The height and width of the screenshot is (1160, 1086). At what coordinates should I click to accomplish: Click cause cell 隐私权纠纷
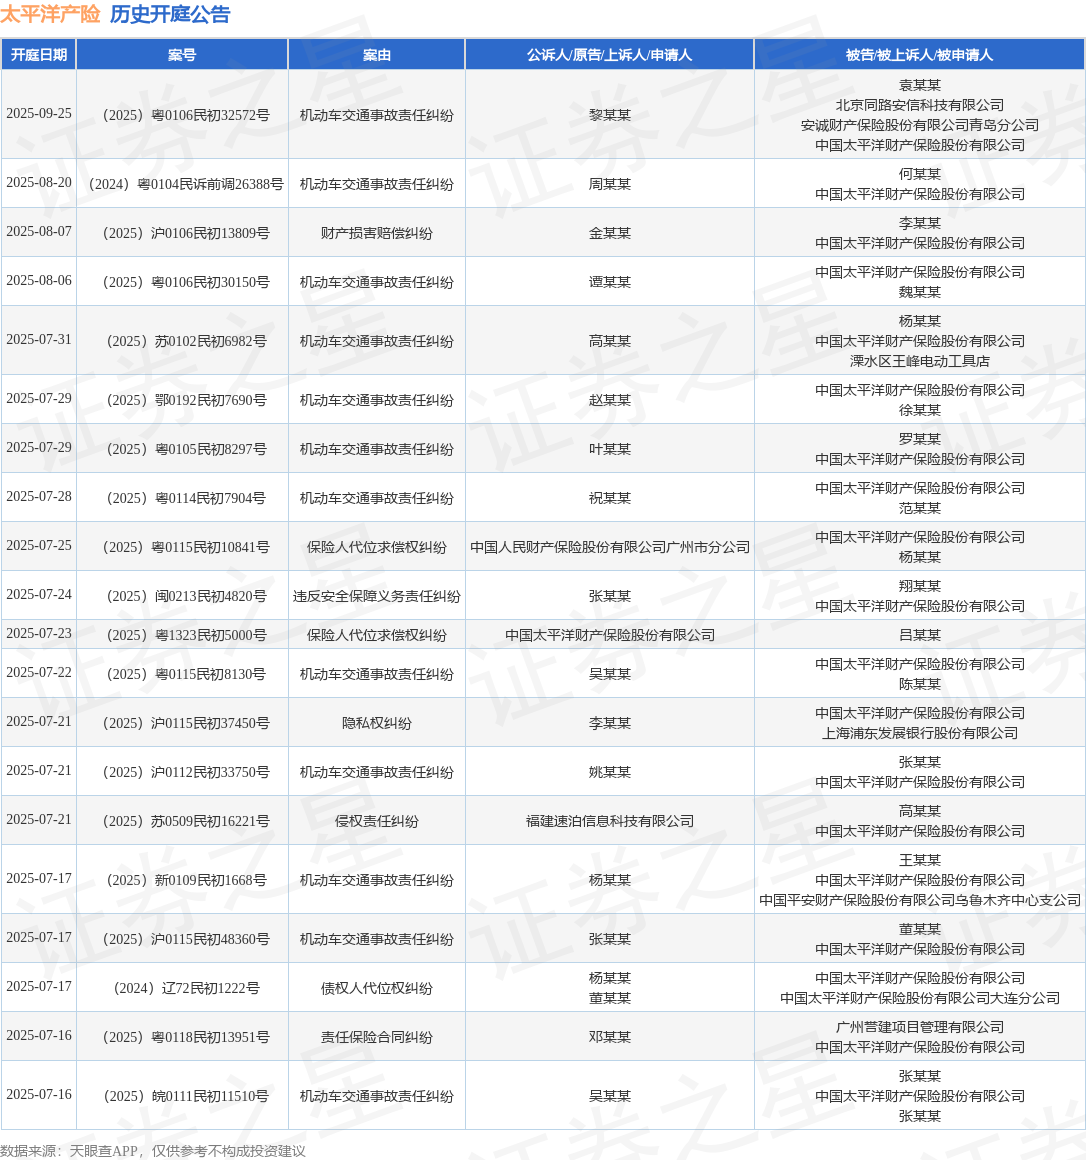tap(377, 723)
